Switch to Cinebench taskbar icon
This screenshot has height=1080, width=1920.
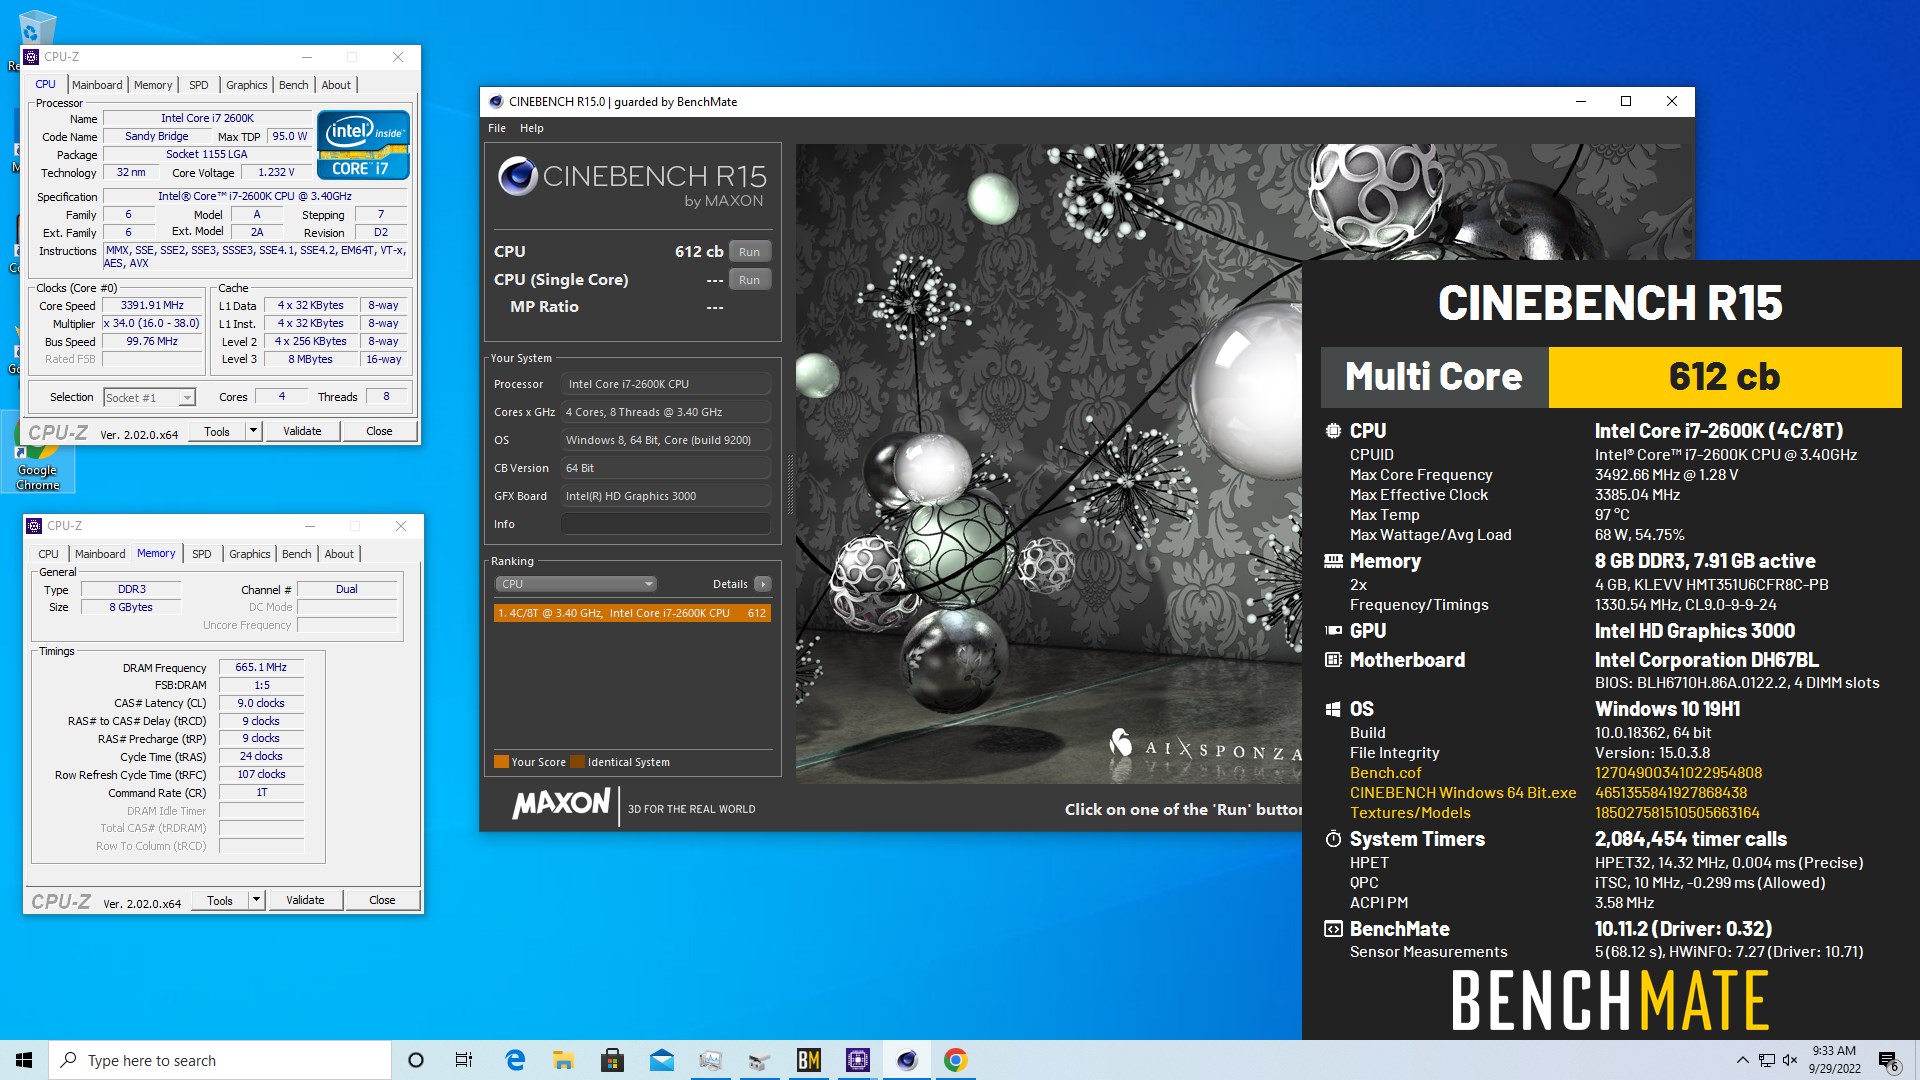(x=906, y=1060)
